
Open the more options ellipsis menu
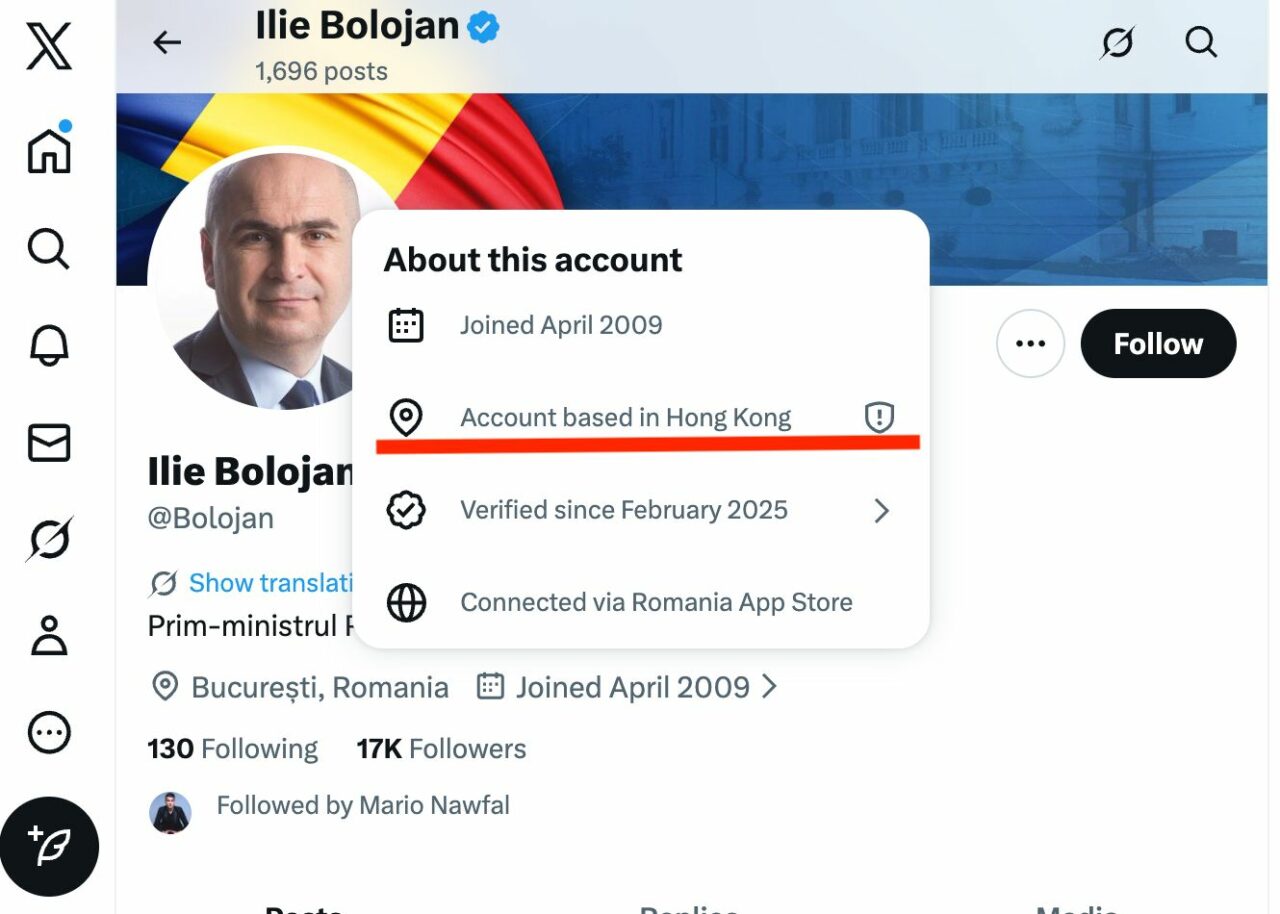[x=1031, y=343]
